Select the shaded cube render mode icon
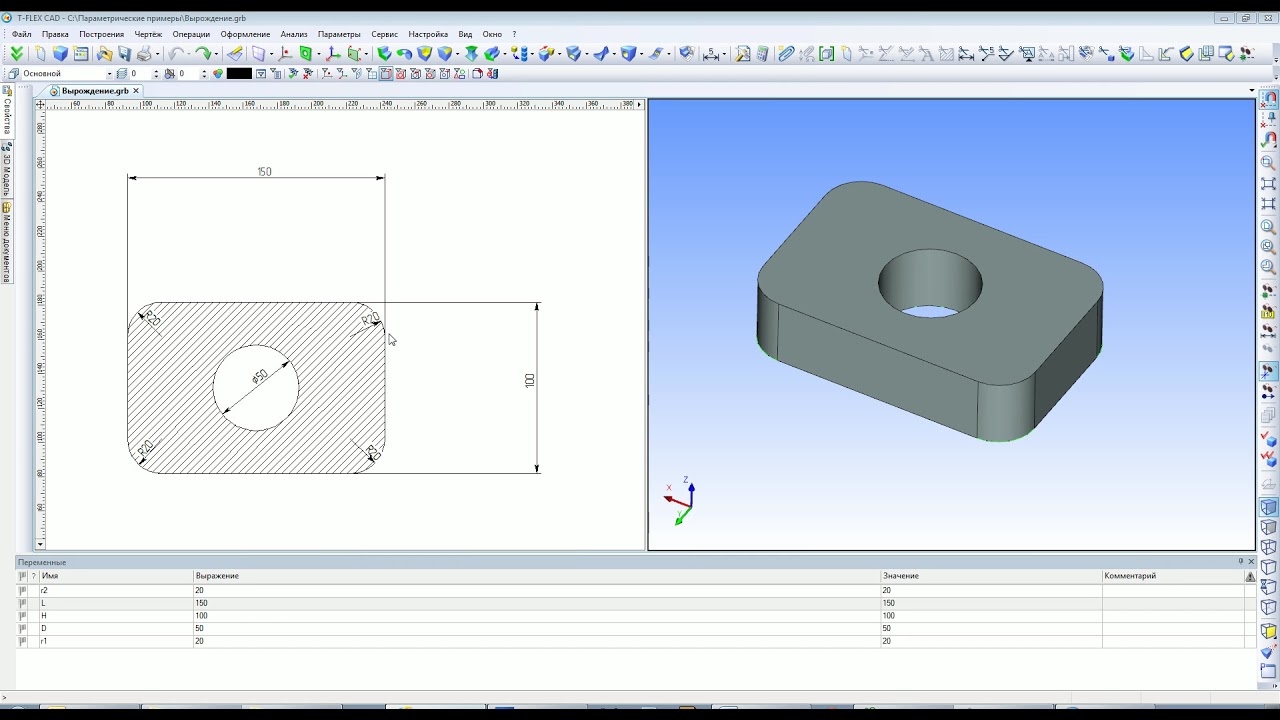The width and height of the screenshot is (1280, 720). tap(1268, 507)
